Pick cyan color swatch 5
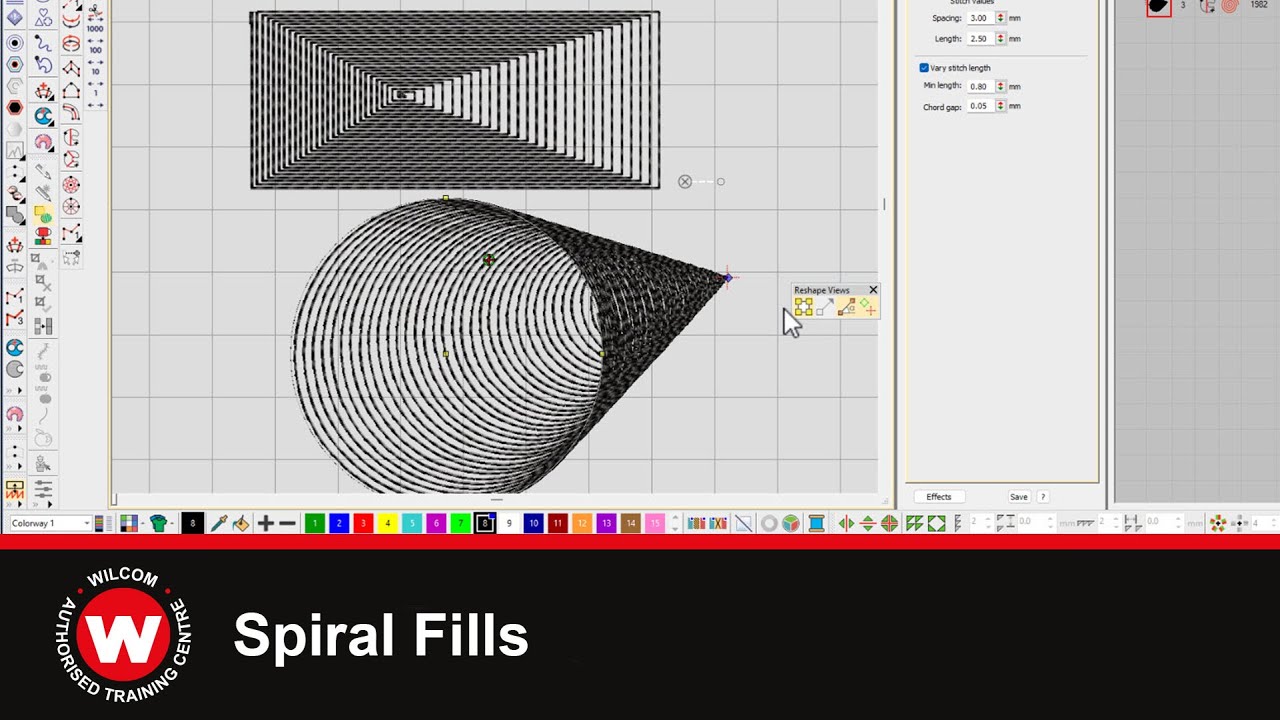1280x720 pixels. tap(412, 523)
